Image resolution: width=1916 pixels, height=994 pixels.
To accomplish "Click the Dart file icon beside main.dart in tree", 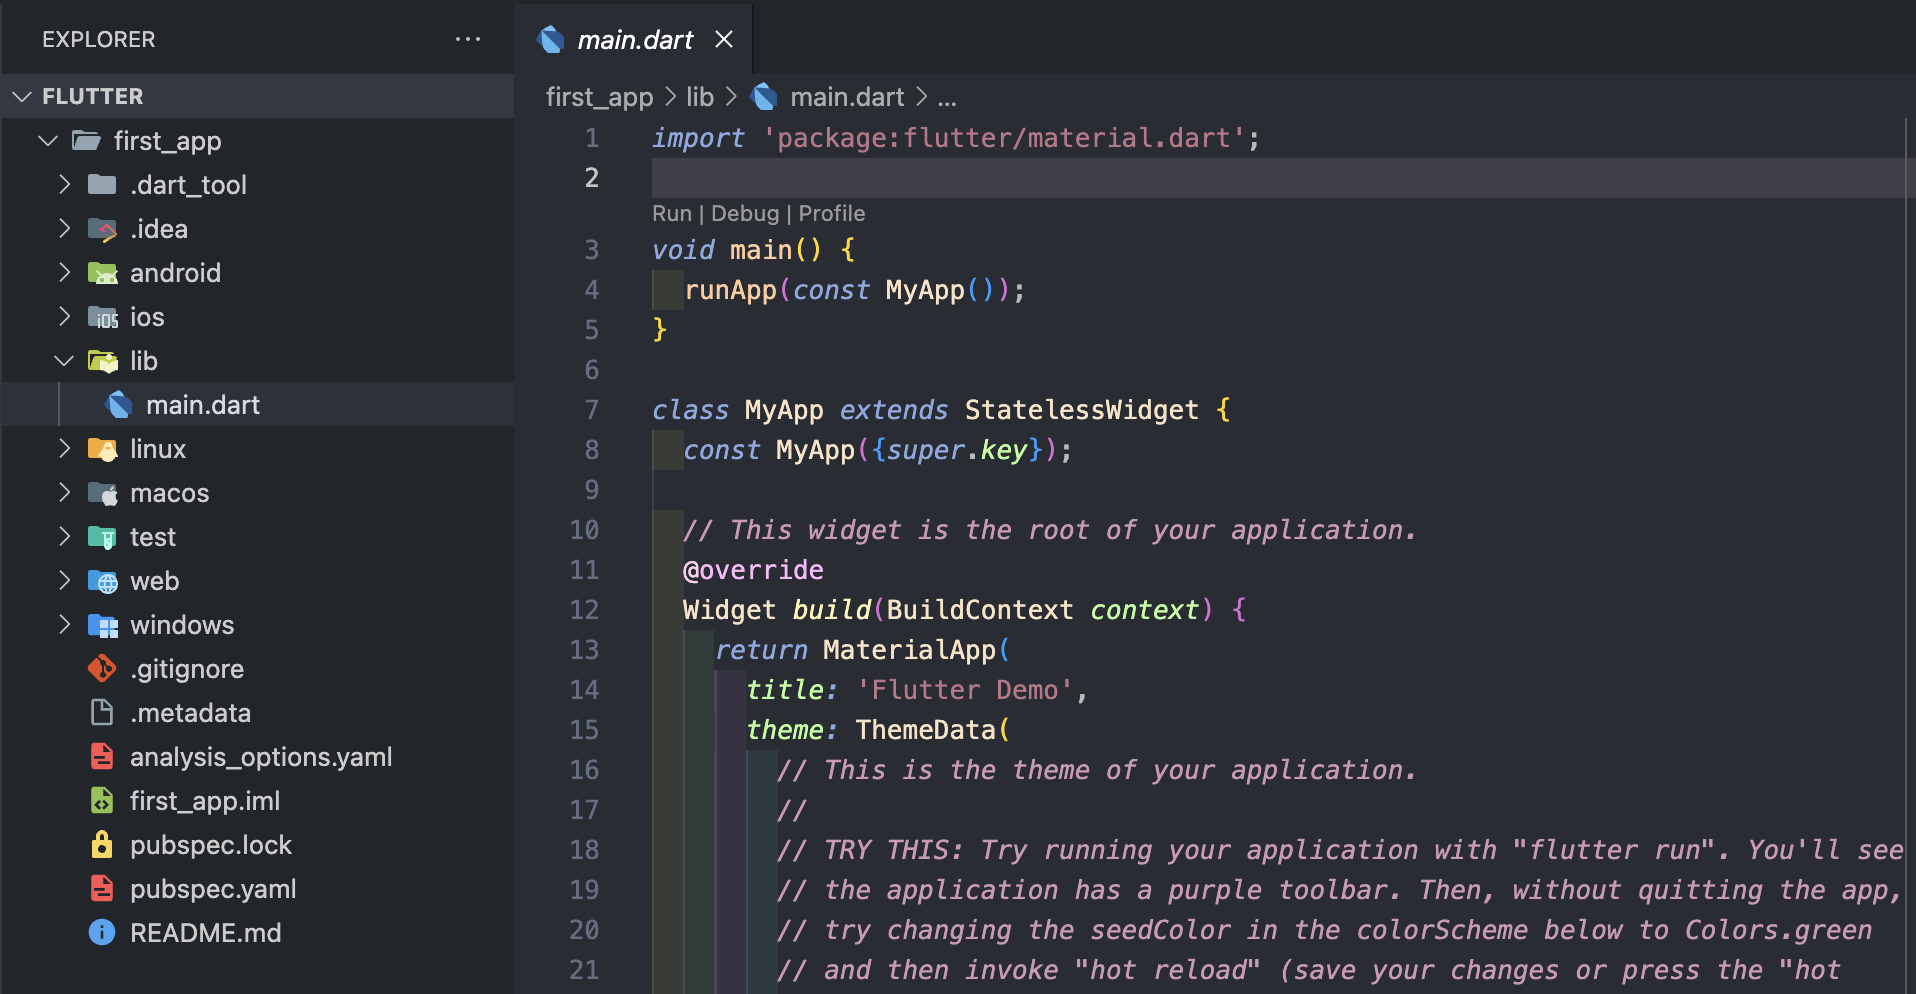I will (119, 405).
